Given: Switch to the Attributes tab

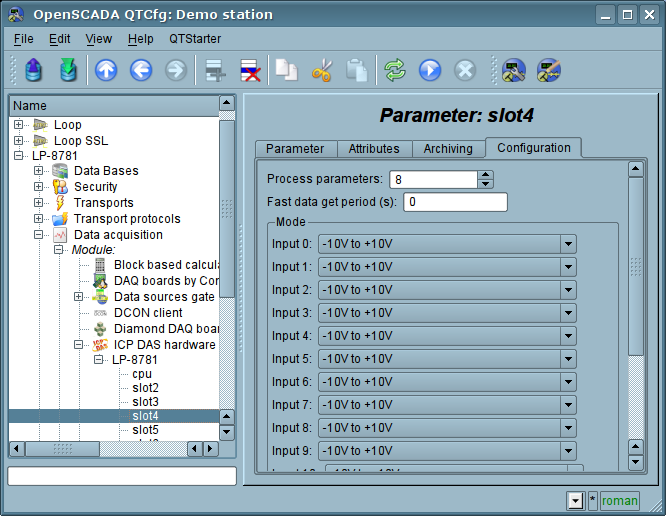Looking at the screenshot, I should (373, 149).
